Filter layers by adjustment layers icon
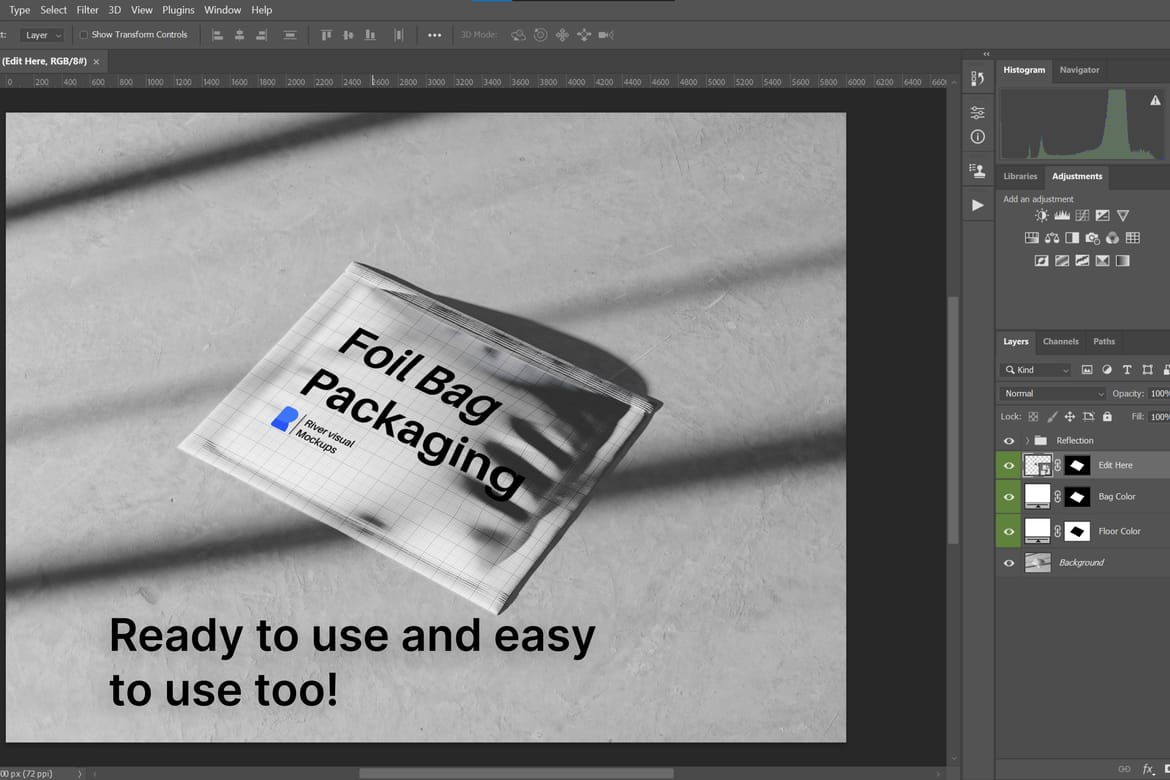The image size is (1170, 780). 1107,370
